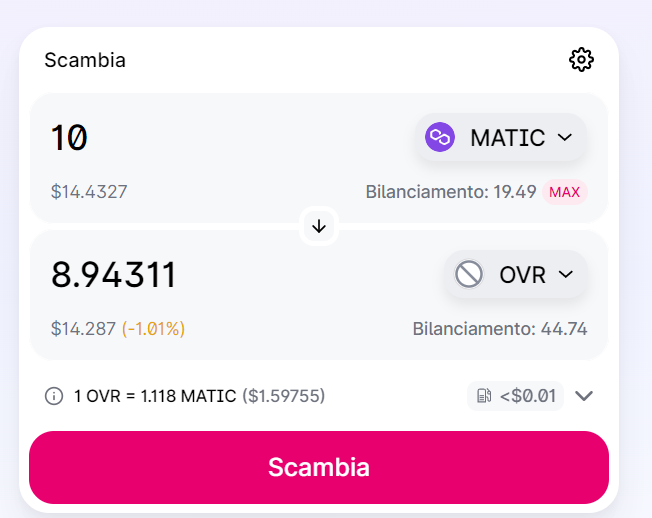This screenshot has height=518, width=652.
Task: Click the Bilanciamento 19.49 balance text
Action: pyautogui.click(x=450, y=191)
